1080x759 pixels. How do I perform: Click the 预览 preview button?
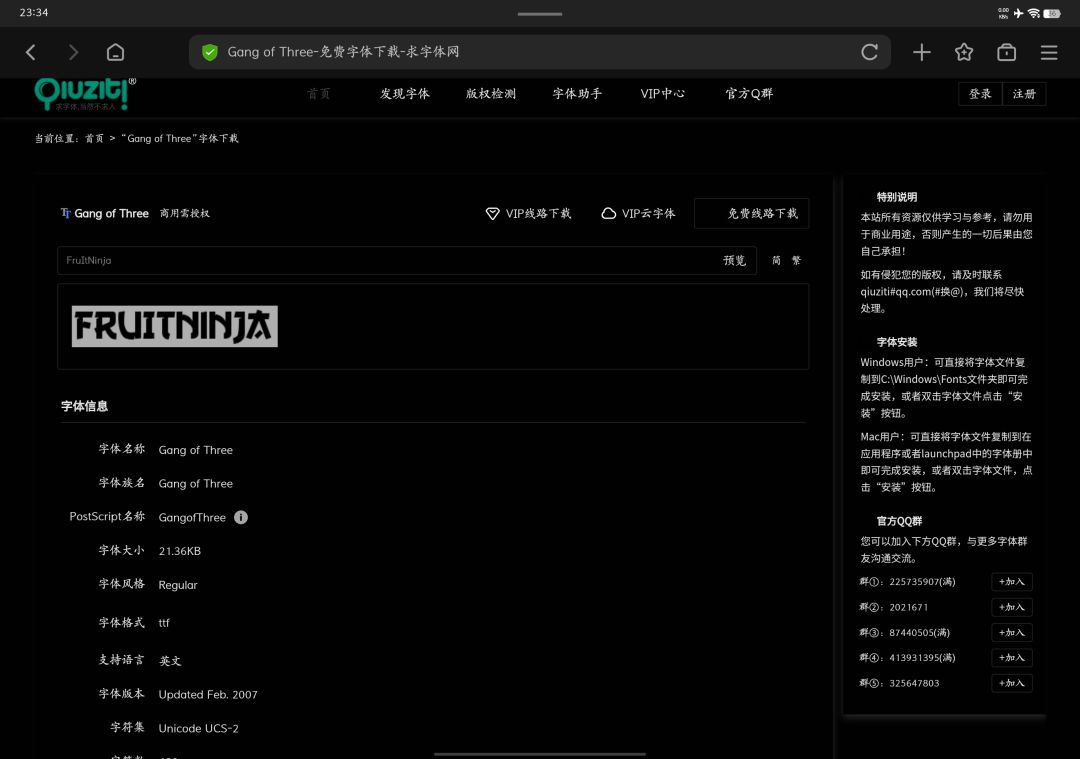[734, 260]
